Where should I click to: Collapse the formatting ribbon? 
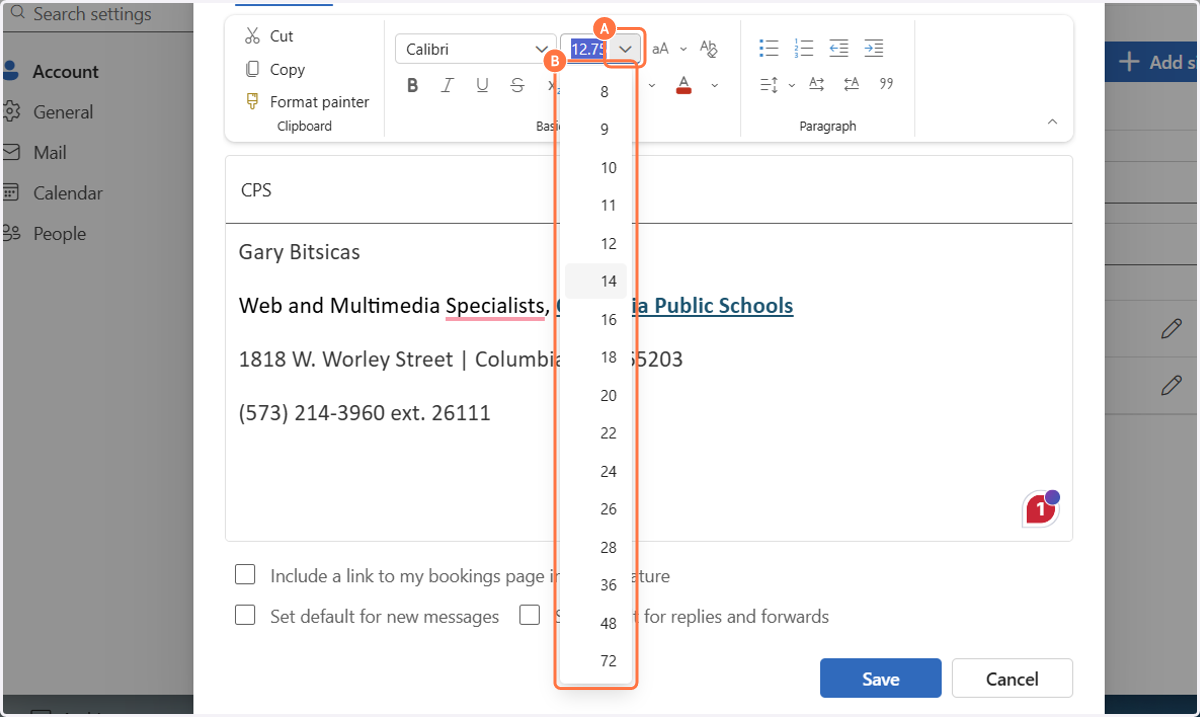click(1052, 122)
